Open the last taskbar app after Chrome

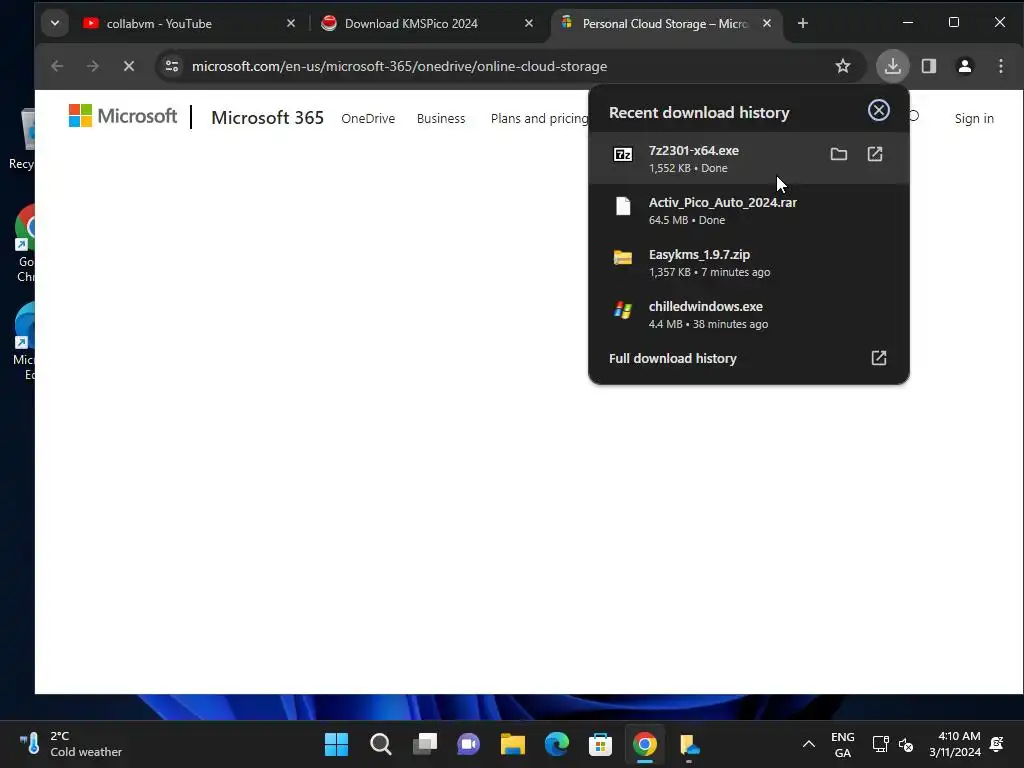click(689, 744)
